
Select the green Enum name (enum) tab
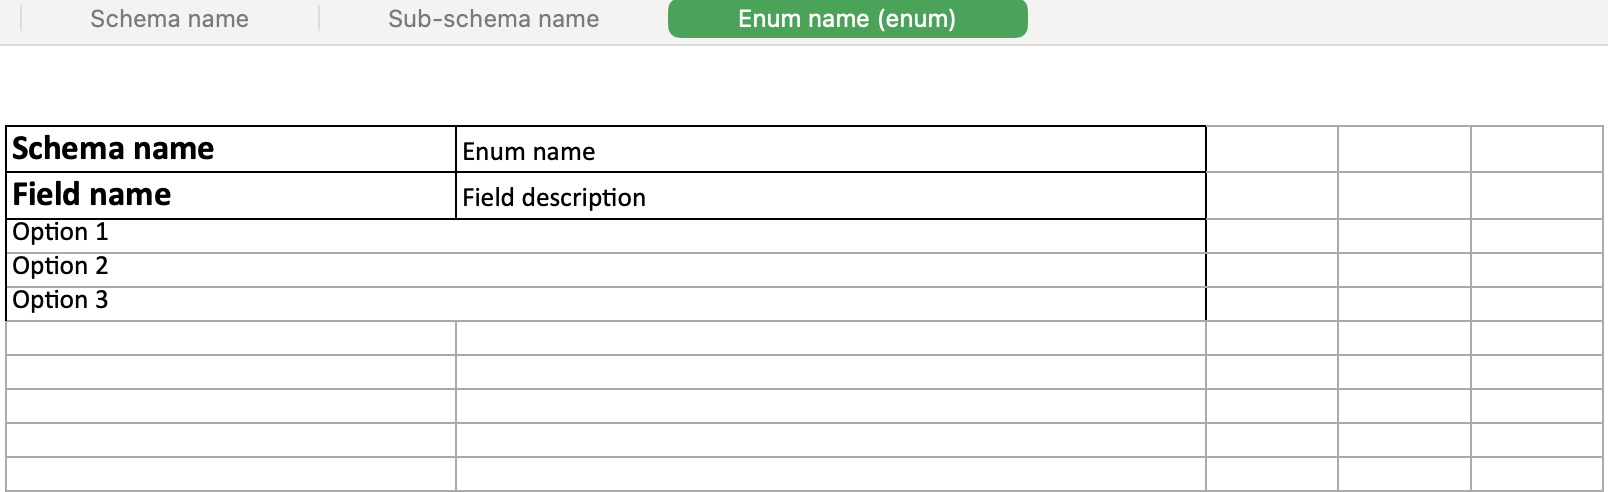click(x=847, y=19)
